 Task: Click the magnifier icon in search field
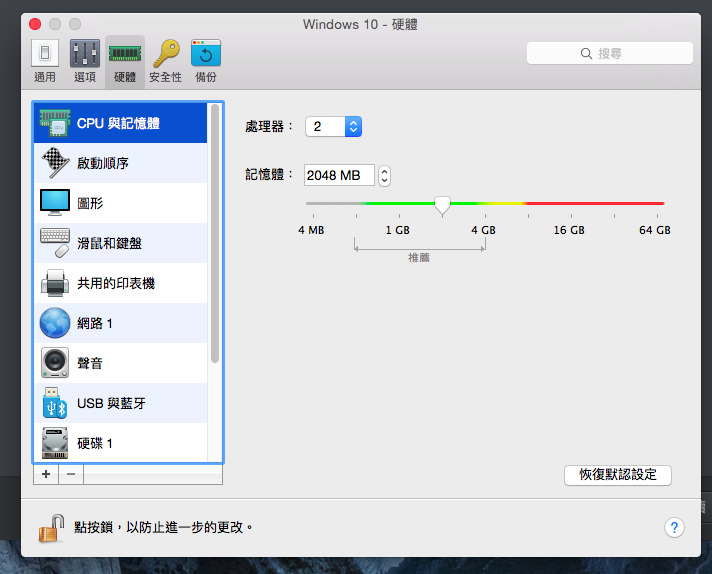586,54
